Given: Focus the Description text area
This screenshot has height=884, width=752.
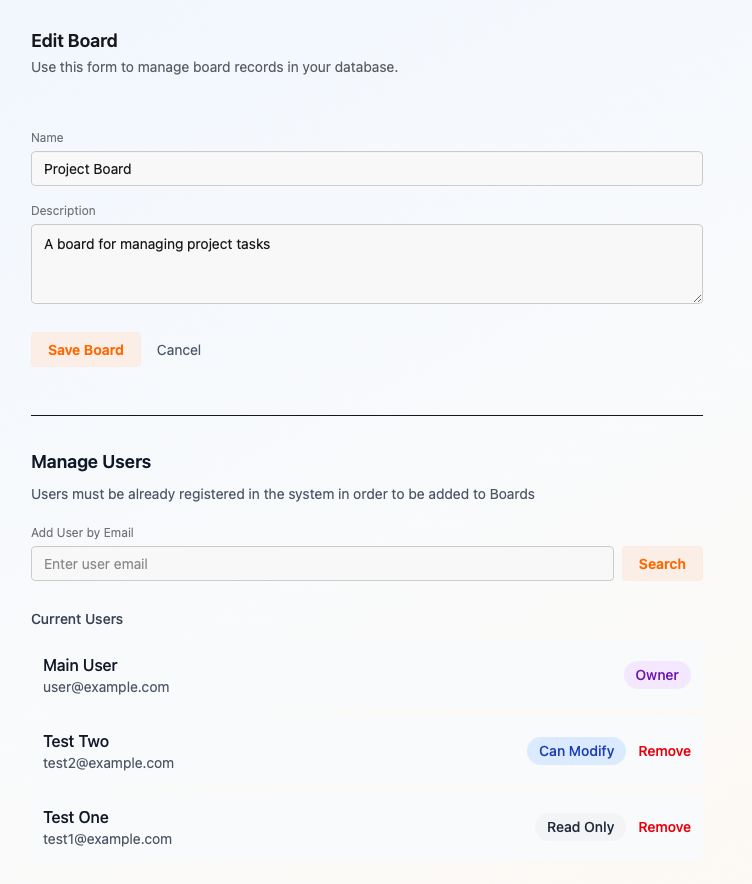Looking at the screenshot, I should 366,263.
